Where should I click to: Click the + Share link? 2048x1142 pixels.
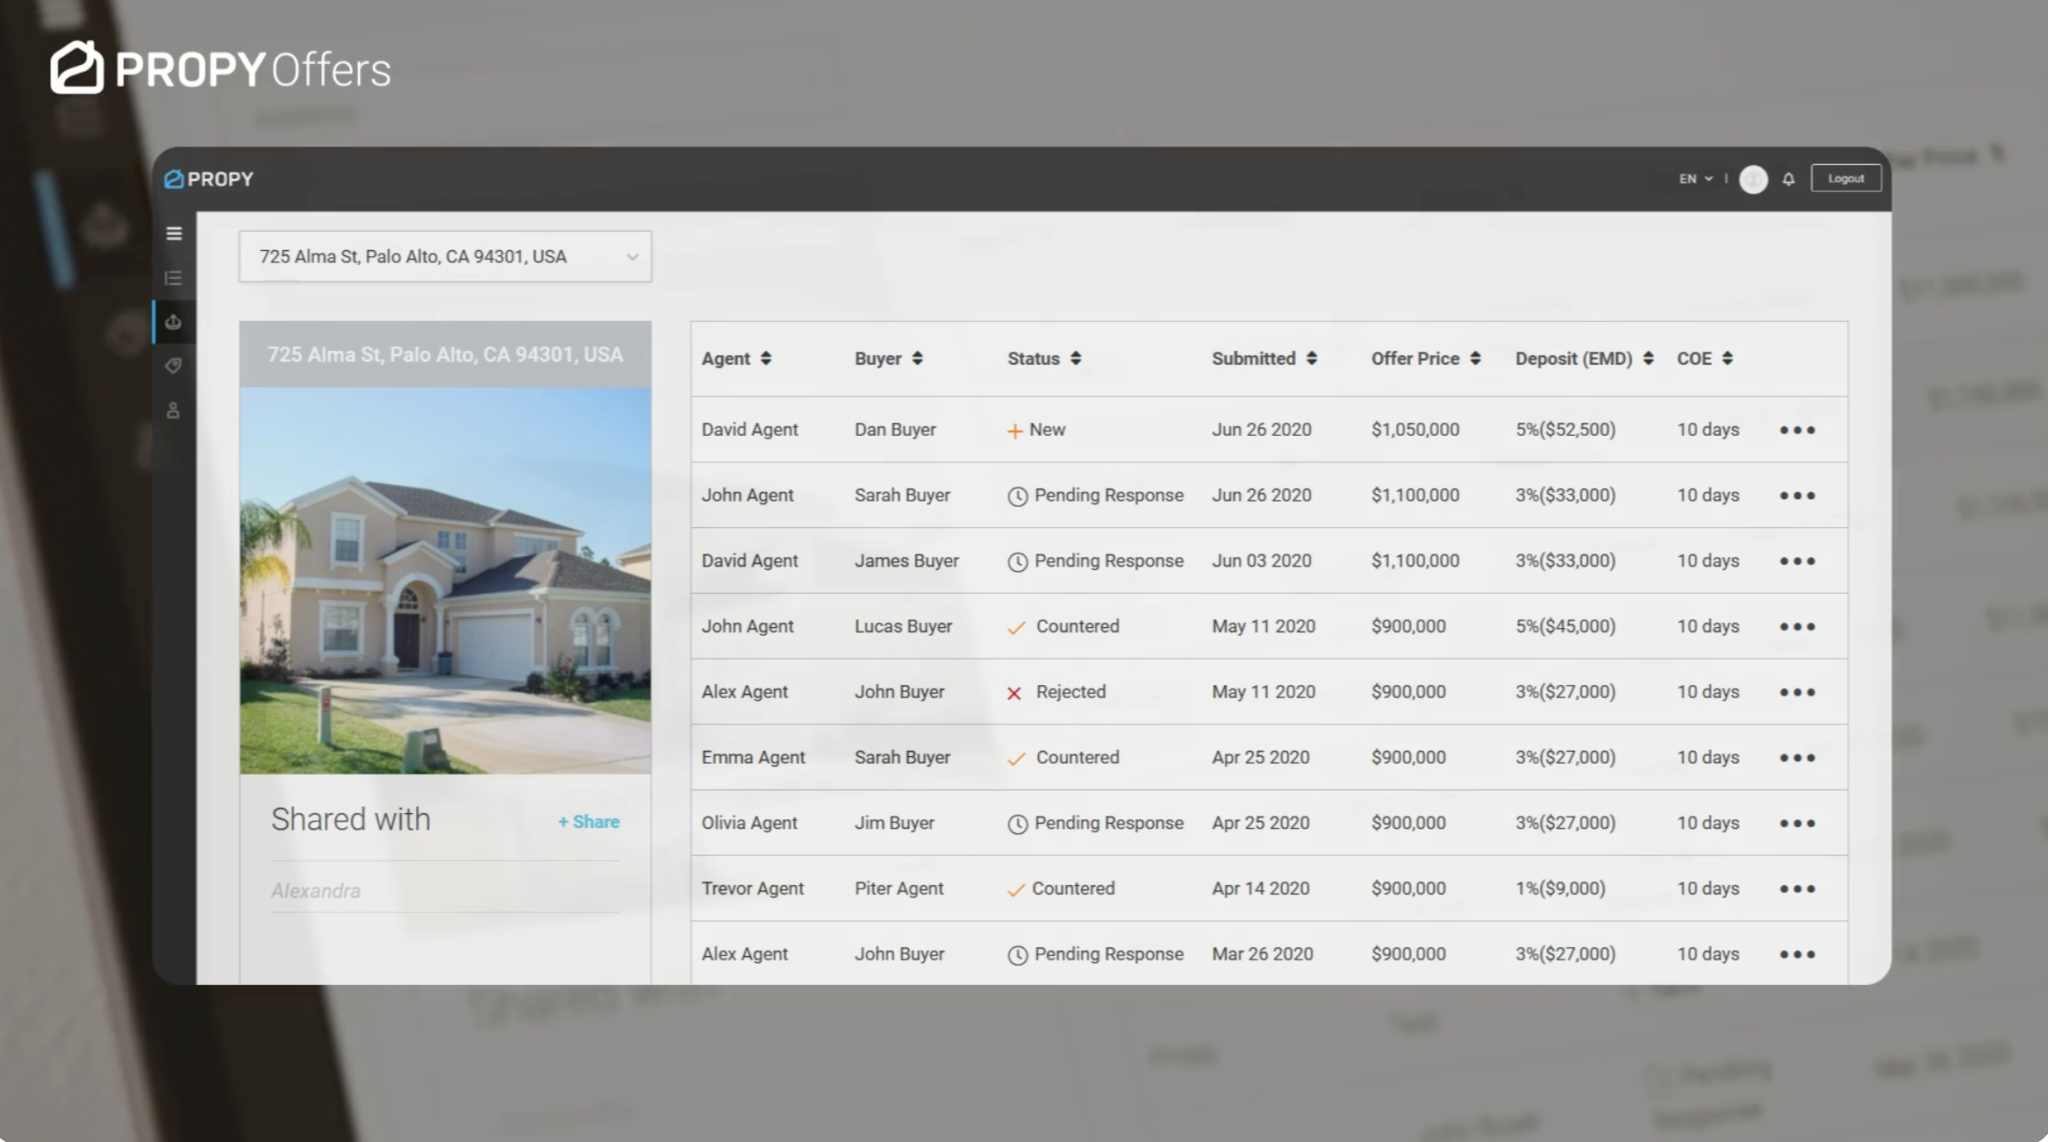(589, 822)
